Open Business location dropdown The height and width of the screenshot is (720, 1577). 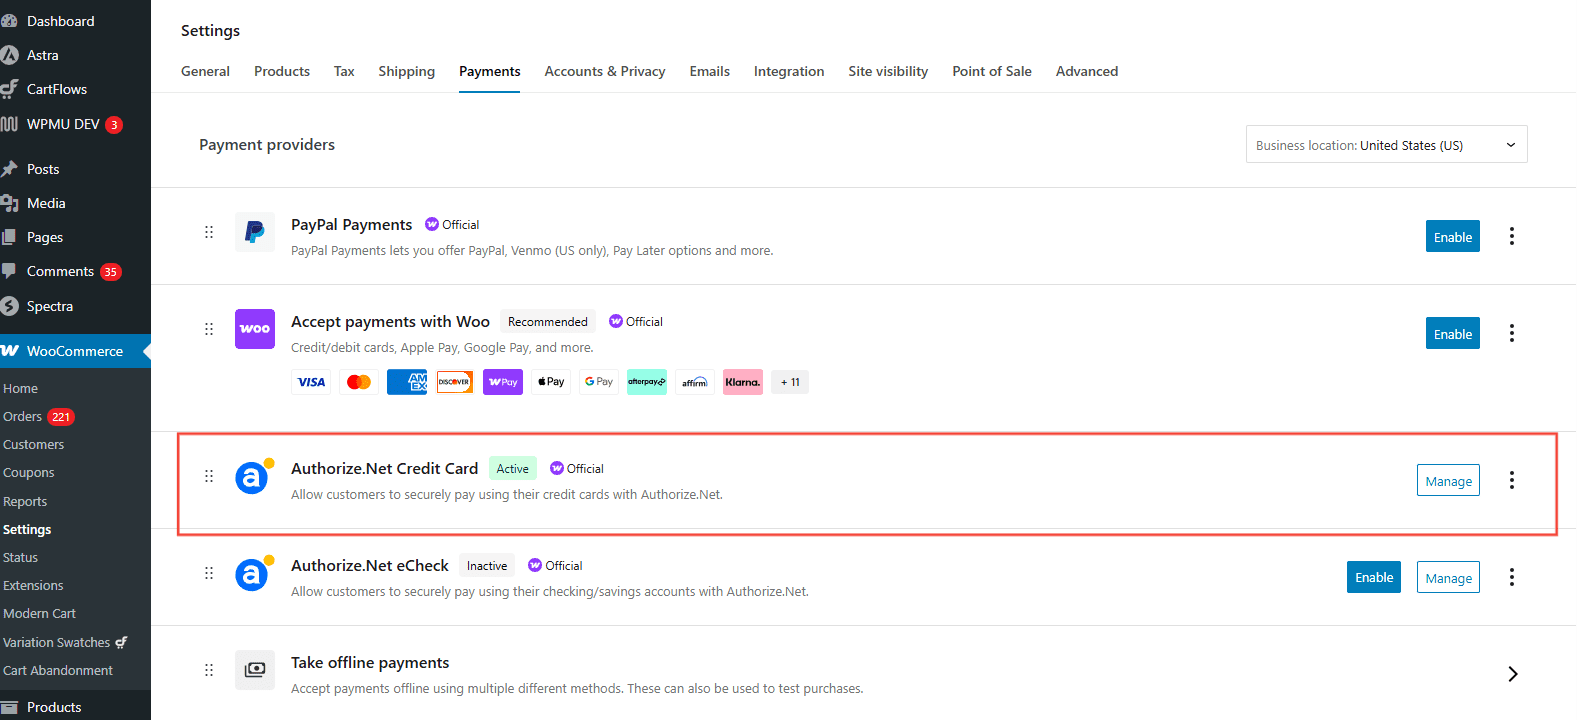point(1386,144)
